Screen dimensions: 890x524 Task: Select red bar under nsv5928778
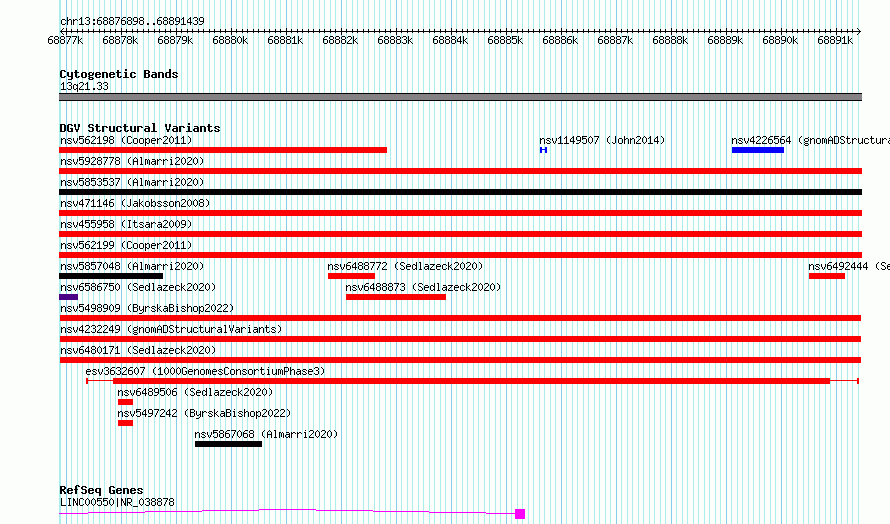click(460, 171)
